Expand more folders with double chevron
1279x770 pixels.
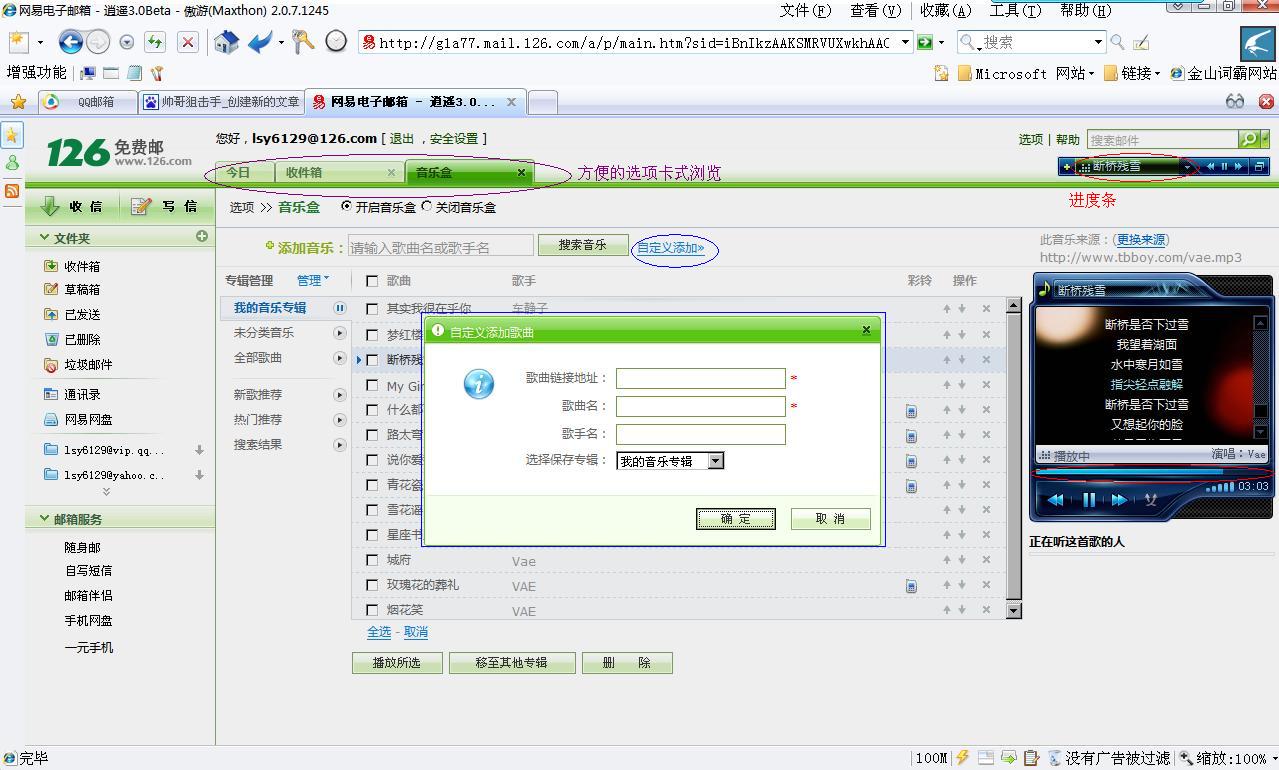[x=106, y=492]
